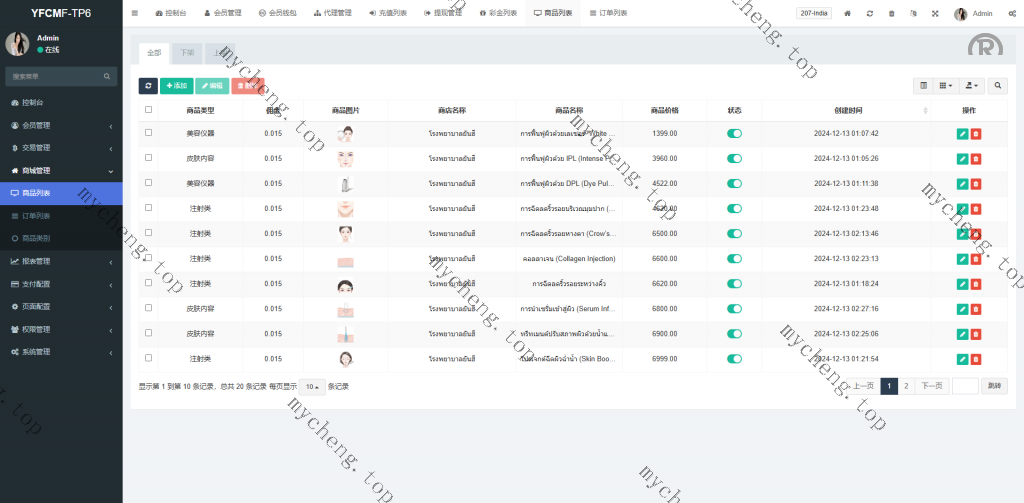
Task: Open the search magnifier button above table
Action: point(997,86)
